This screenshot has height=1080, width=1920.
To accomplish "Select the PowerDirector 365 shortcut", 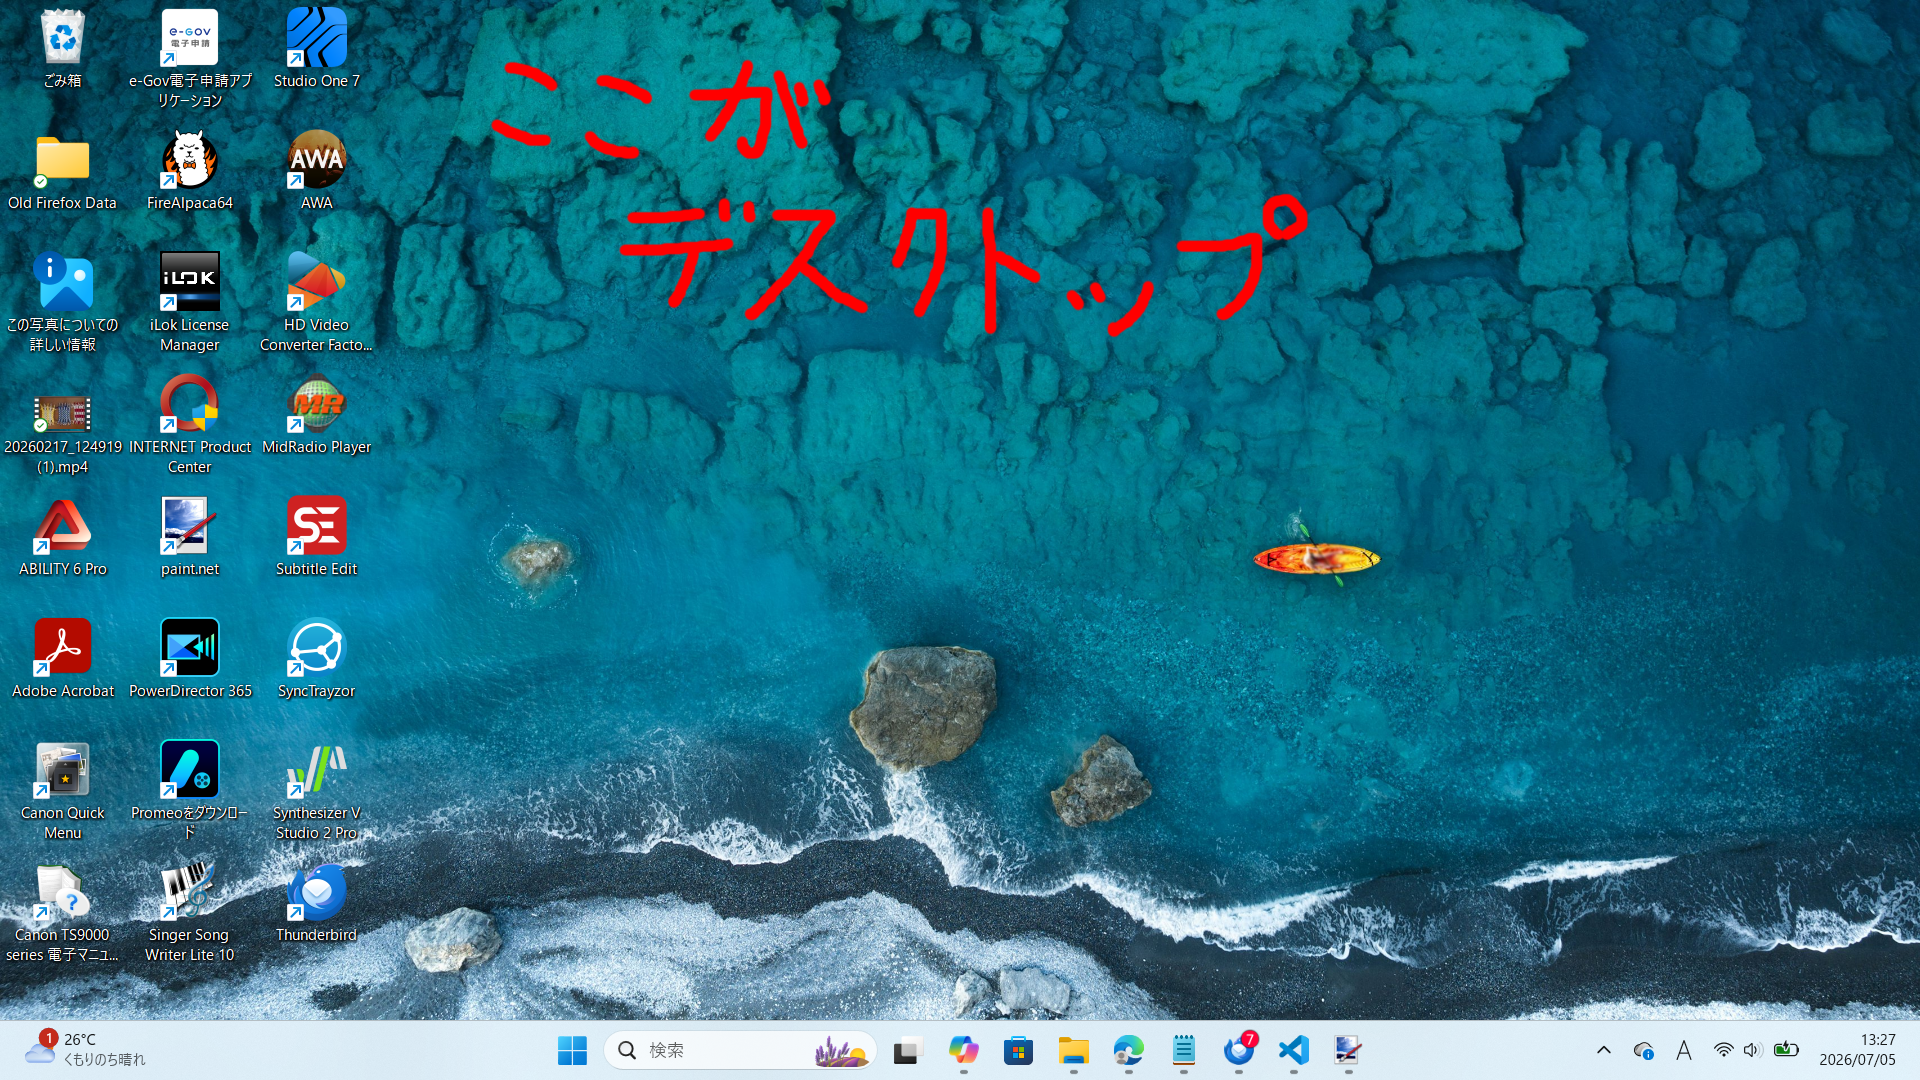I will tap(190, 658).
